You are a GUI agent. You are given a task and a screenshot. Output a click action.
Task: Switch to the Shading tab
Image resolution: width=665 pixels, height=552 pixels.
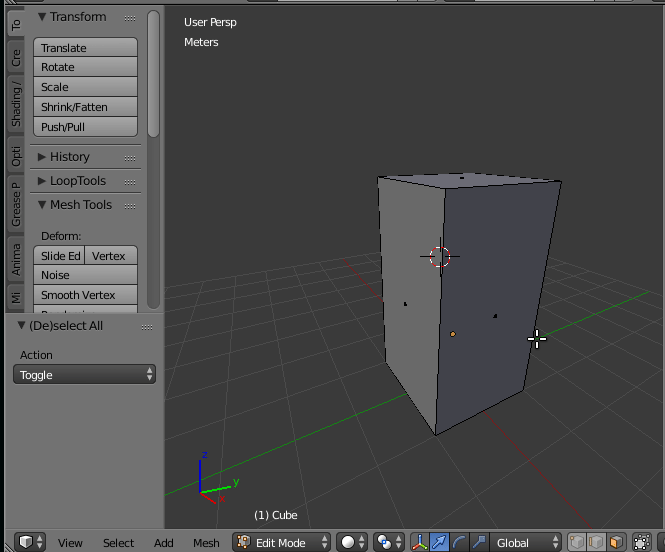click(x=16, y=104)
